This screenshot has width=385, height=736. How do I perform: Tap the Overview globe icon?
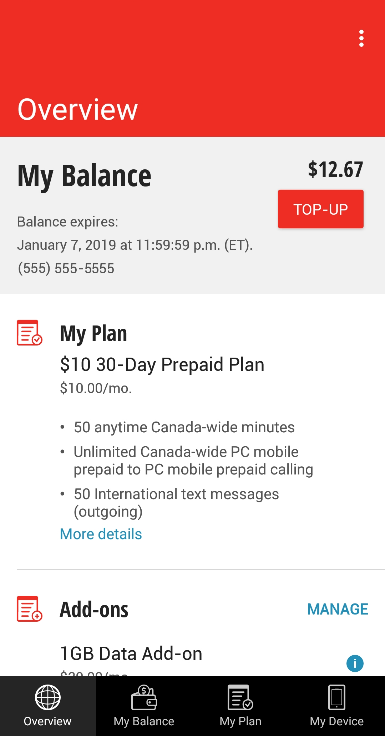click(x=48, y=697)
